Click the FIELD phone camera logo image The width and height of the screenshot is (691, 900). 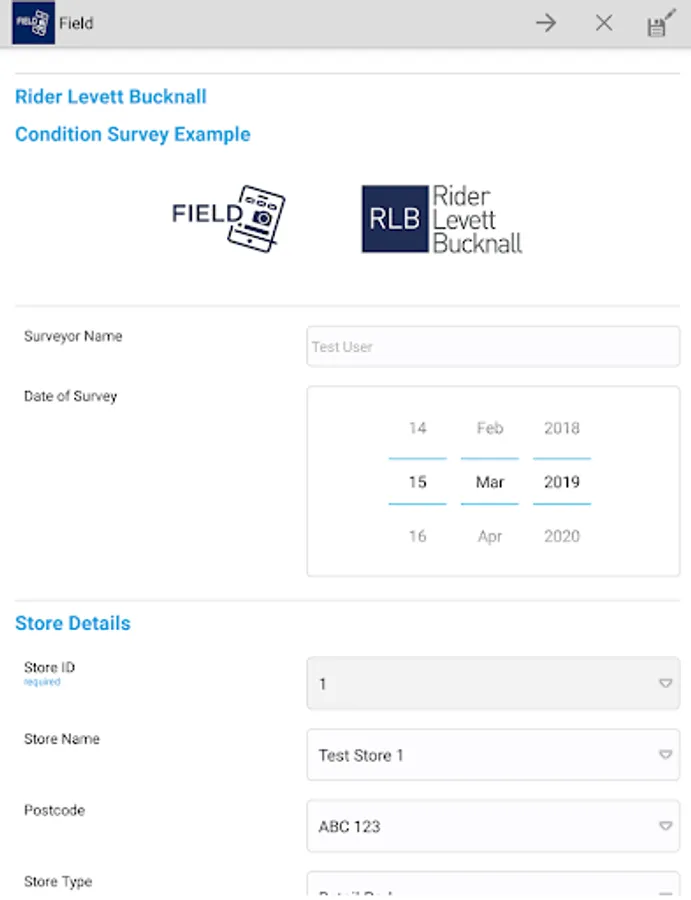click(x=229, y=217)
